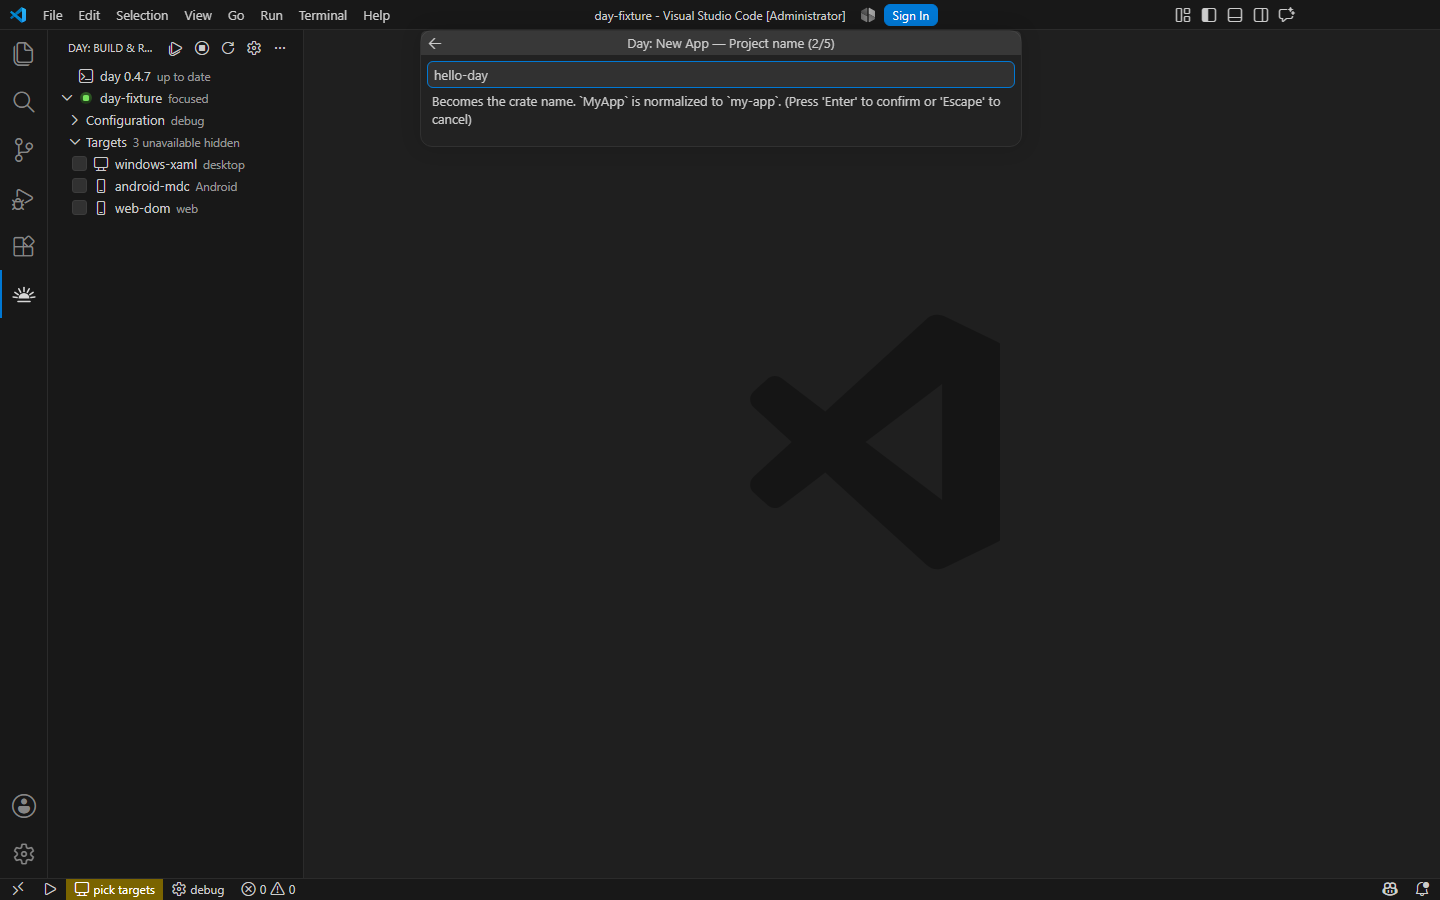The height and width of the screenshot is (900, 1440).
Task: Click the VS Code logo icon
Action: [x=17, y=15]
